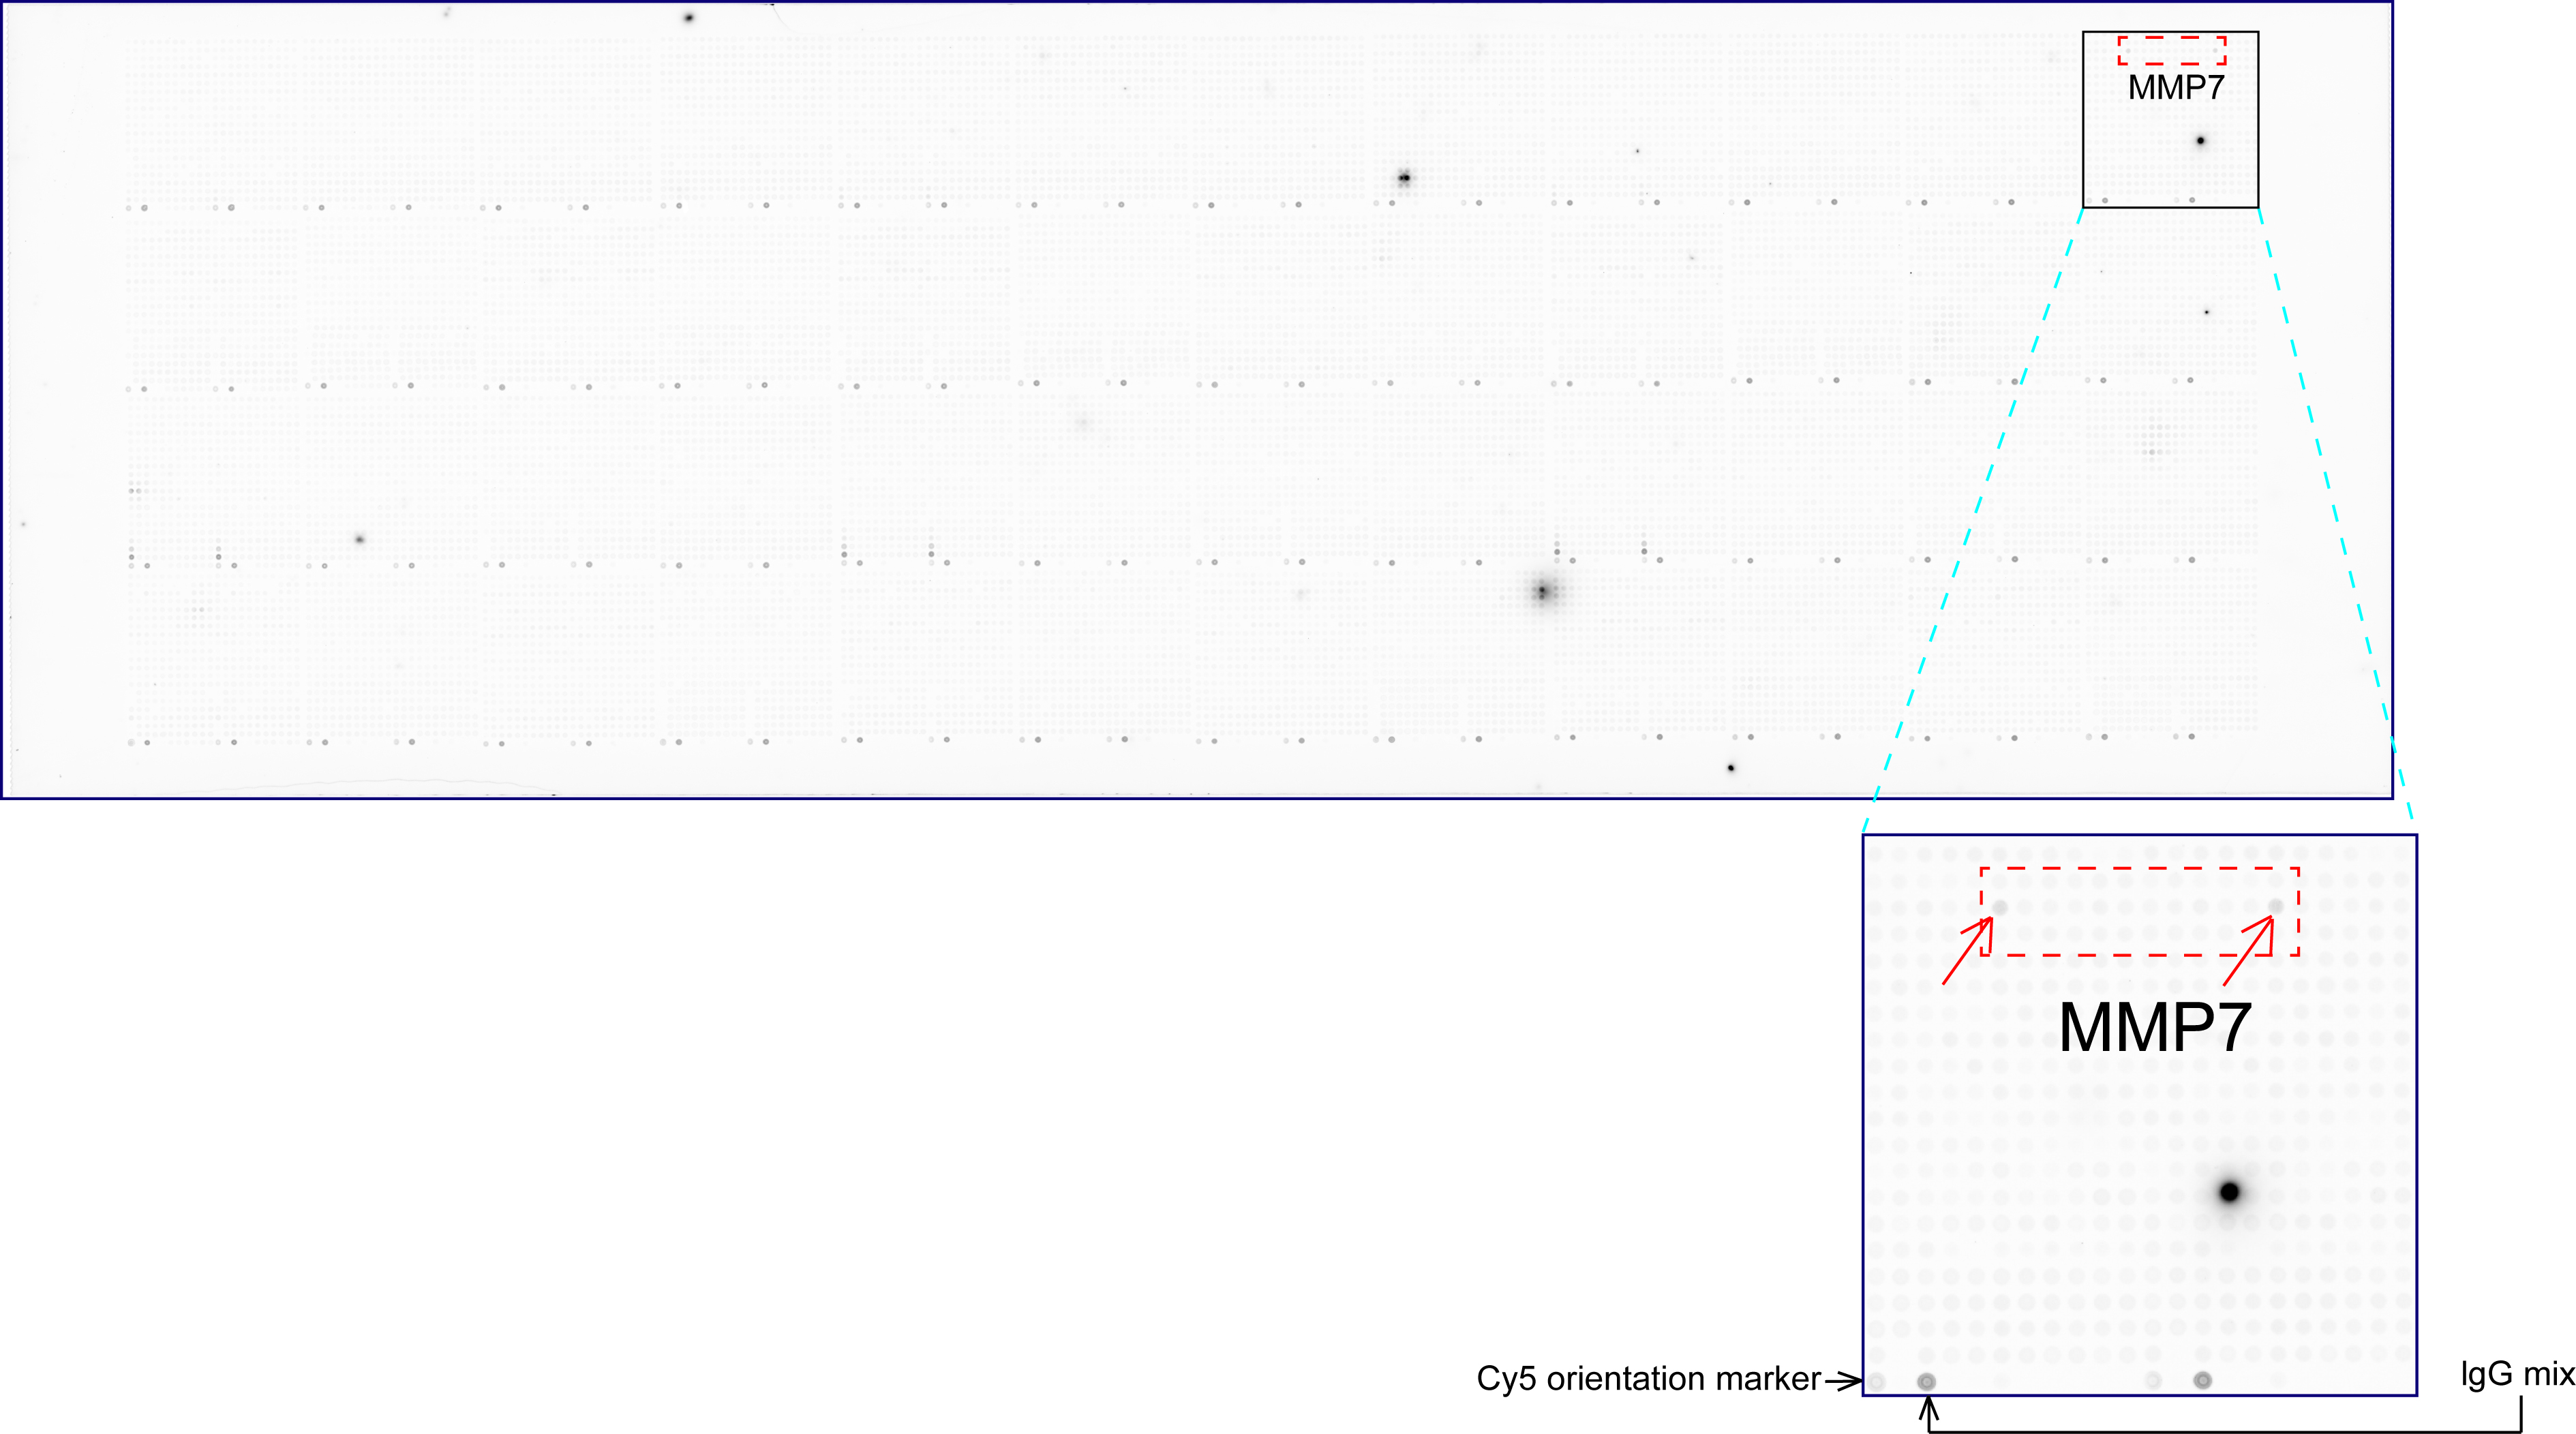Select the "IgG mix" label
Viewport: 2576px width, 1434px height.
(x=2518, y=1375)
